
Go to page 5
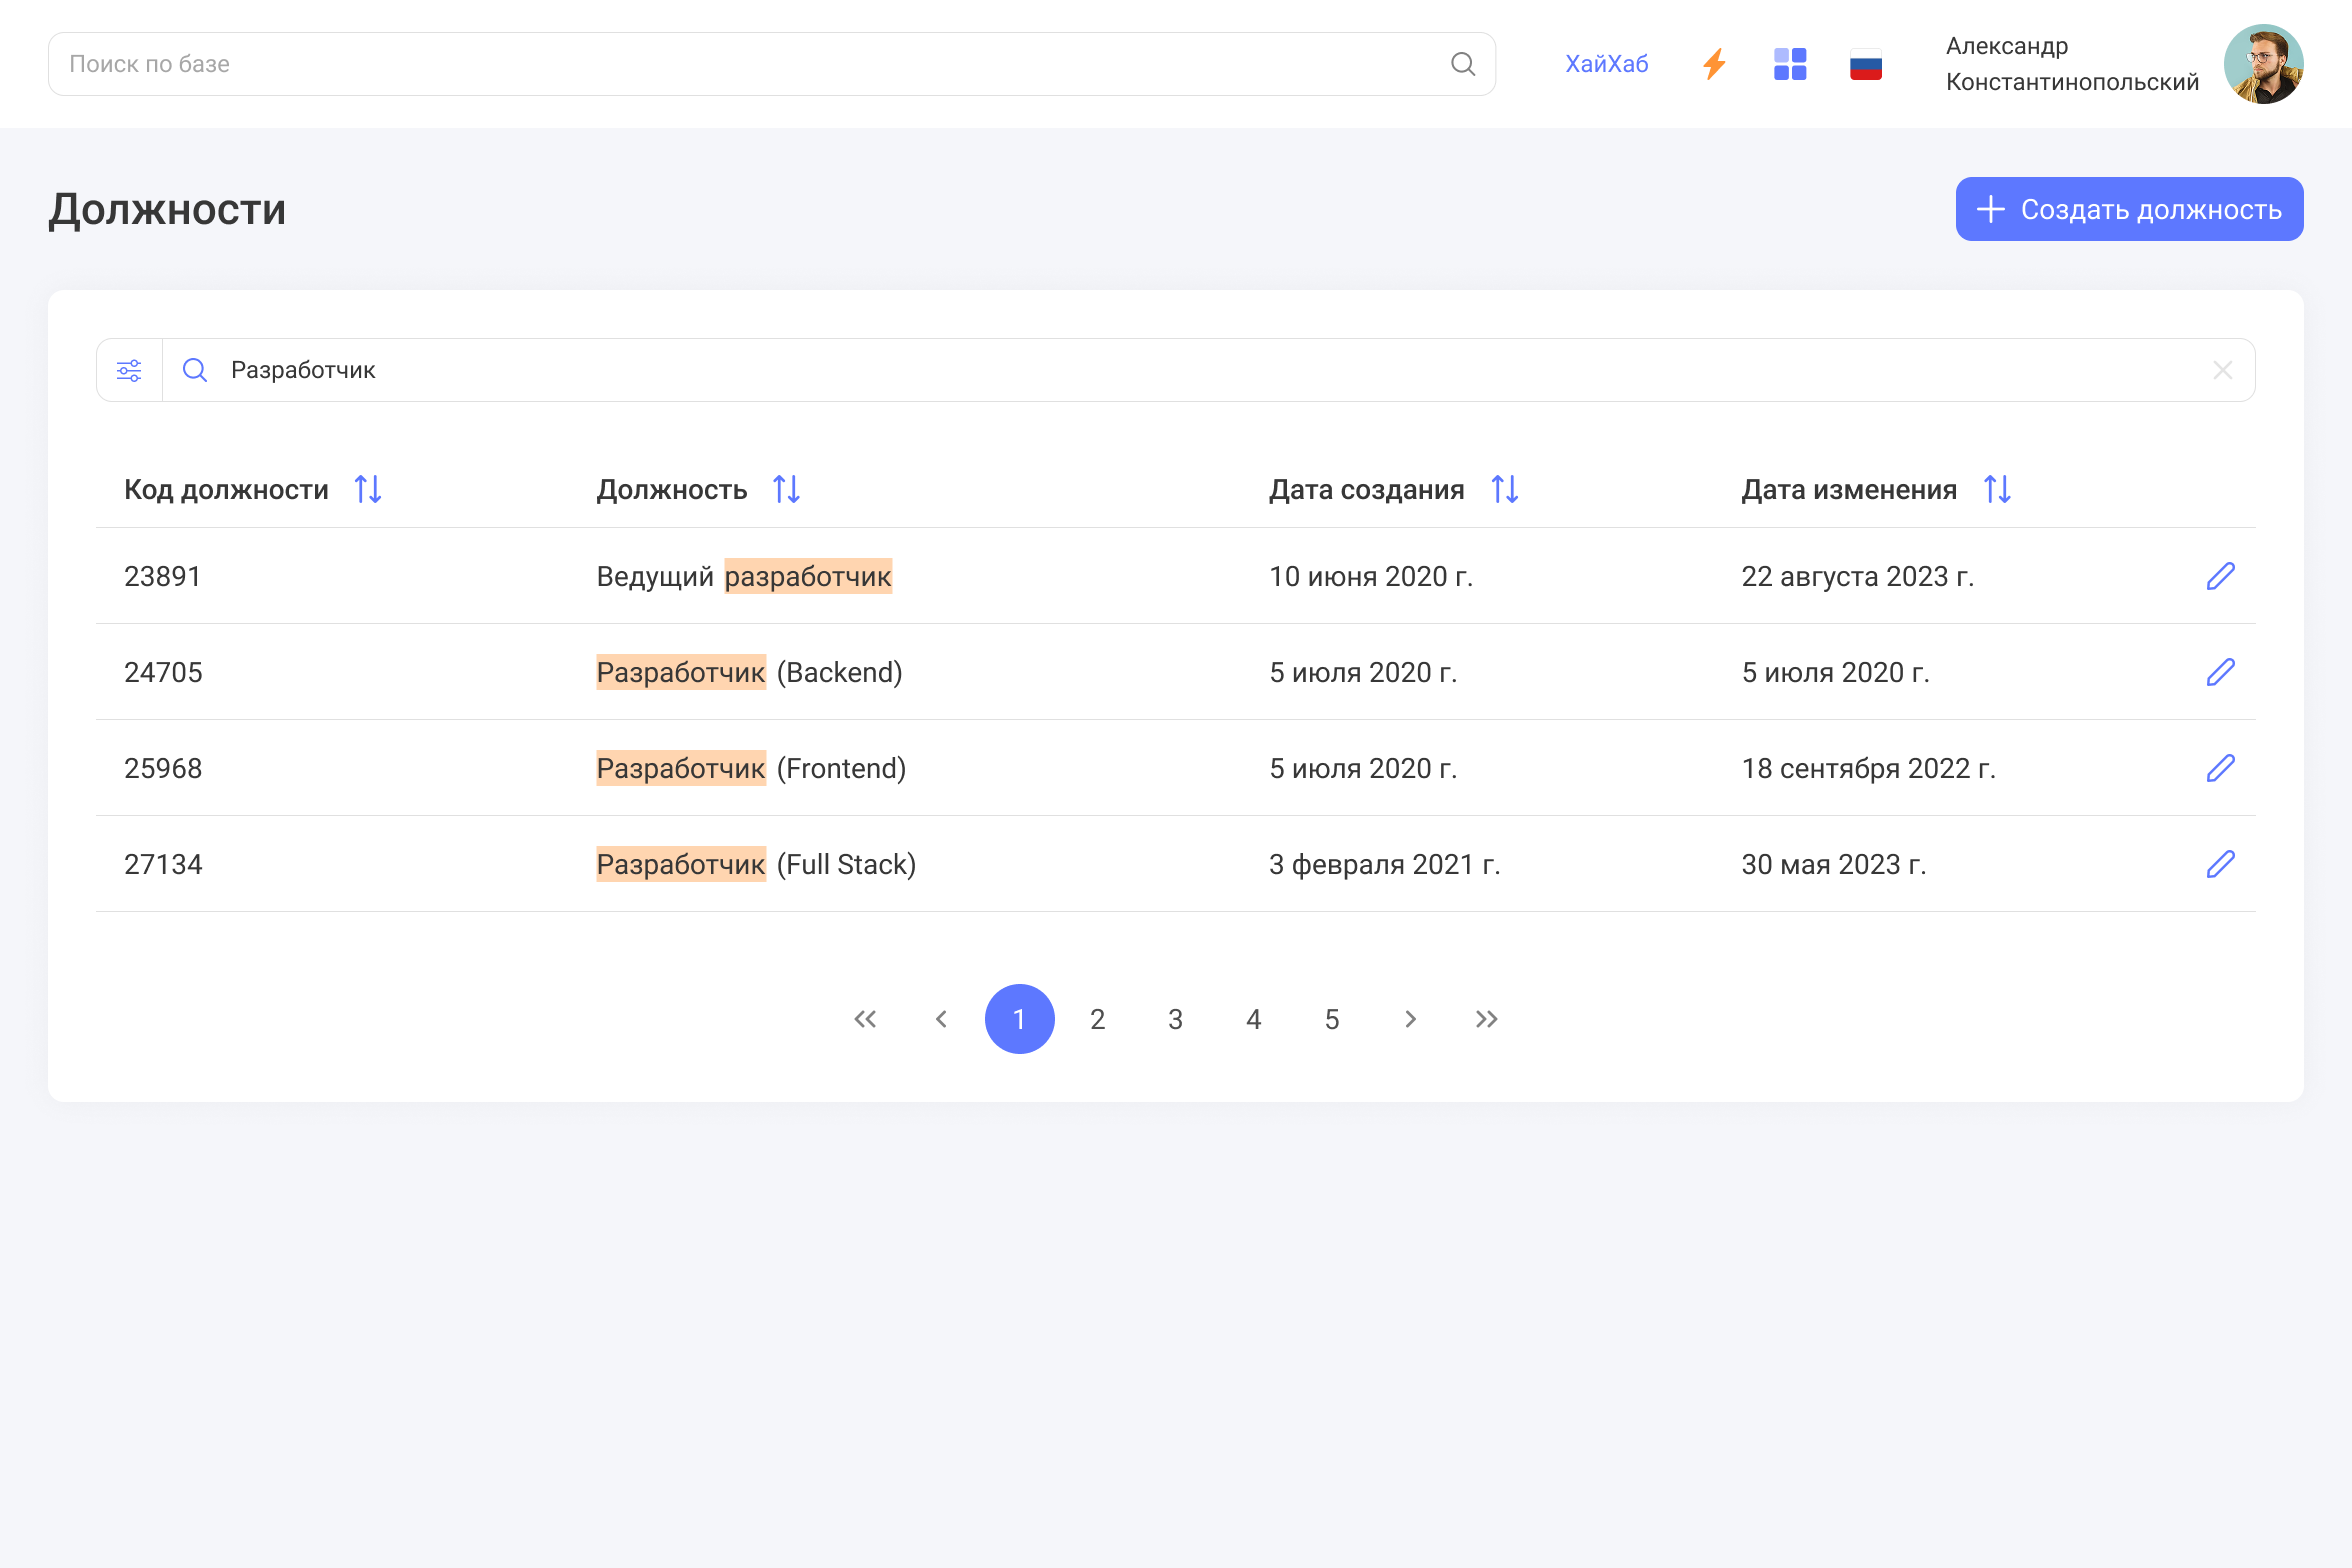point(1332,1019)
